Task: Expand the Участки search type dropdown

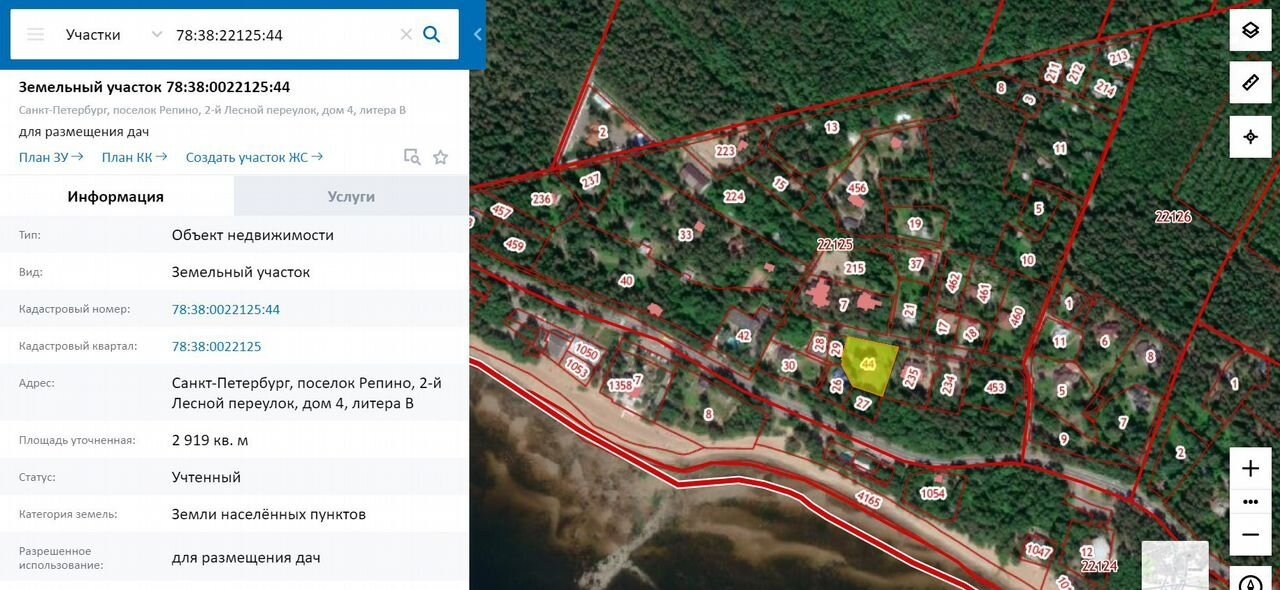Action: pyautogui.click(x=114, y=34)
